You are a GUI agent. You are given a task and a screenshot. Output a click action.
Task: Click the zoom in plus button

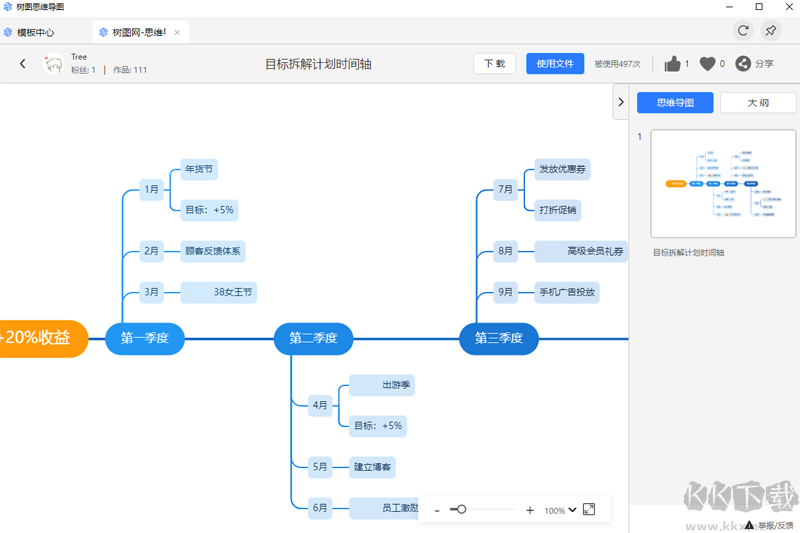529,511
